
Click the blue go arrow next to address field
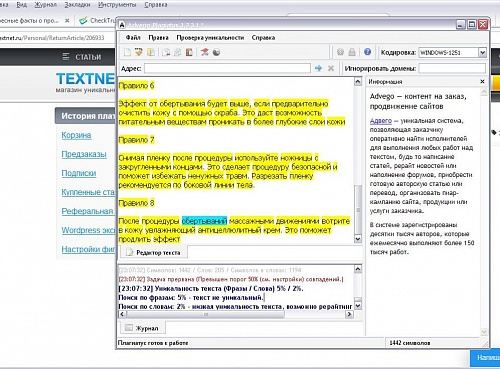tap(318, 68)
